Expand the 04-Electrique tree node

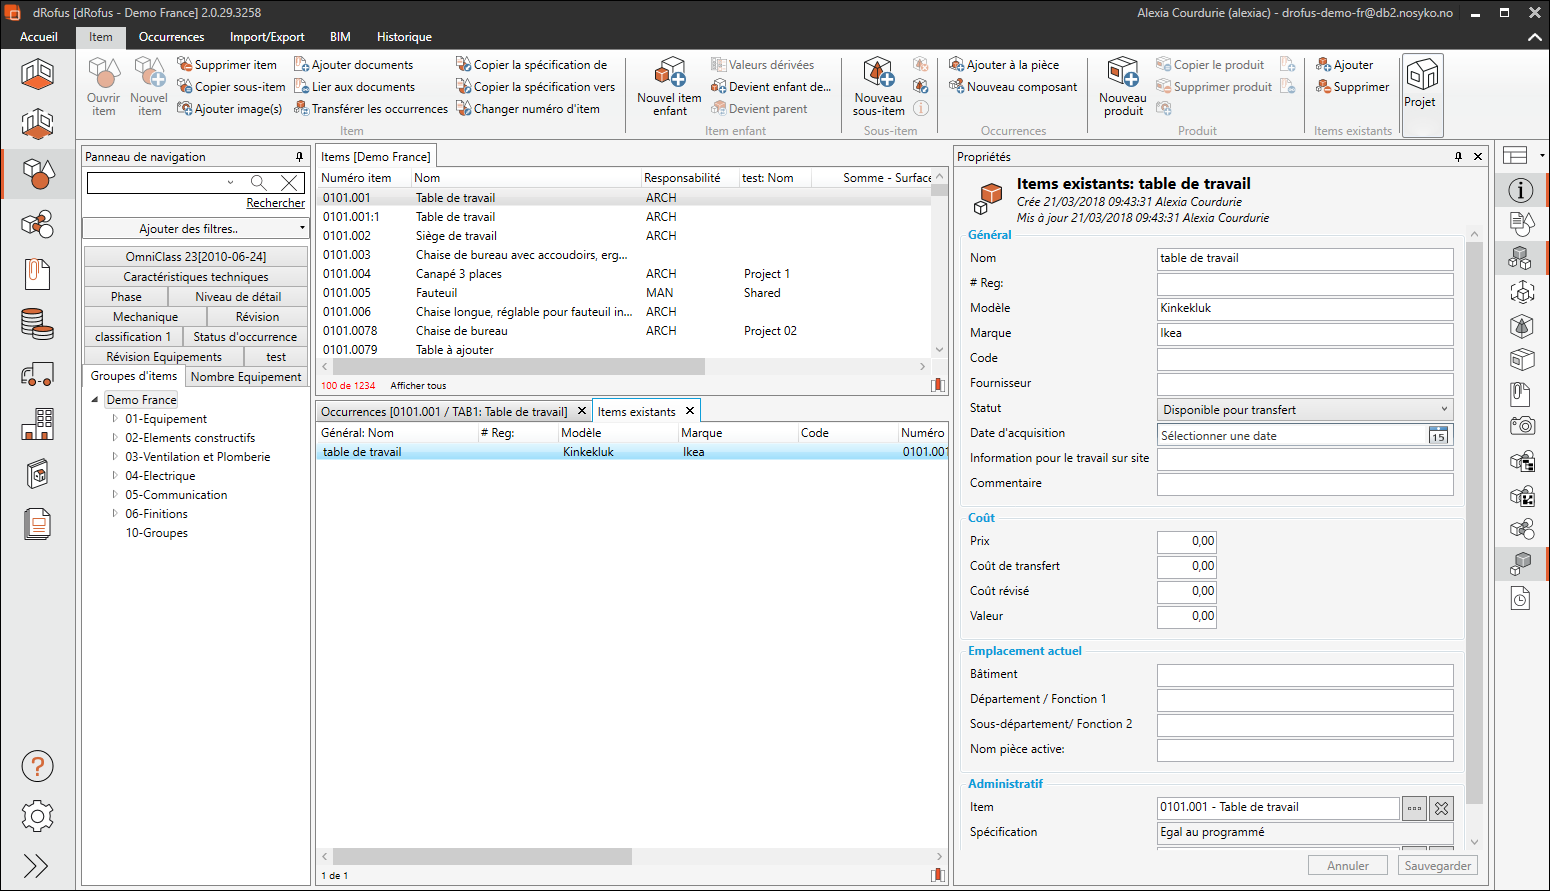click(115, 476)
